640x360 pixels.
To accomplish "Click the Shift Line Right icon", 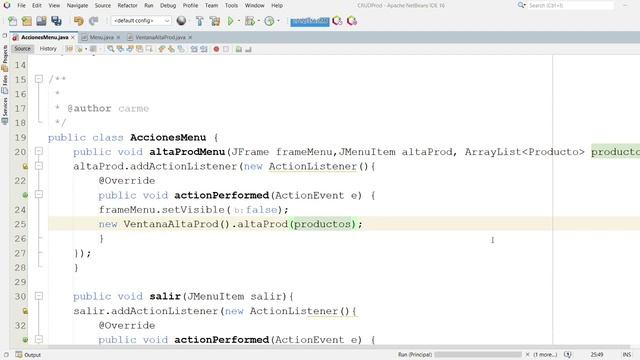I will point(204,49).
